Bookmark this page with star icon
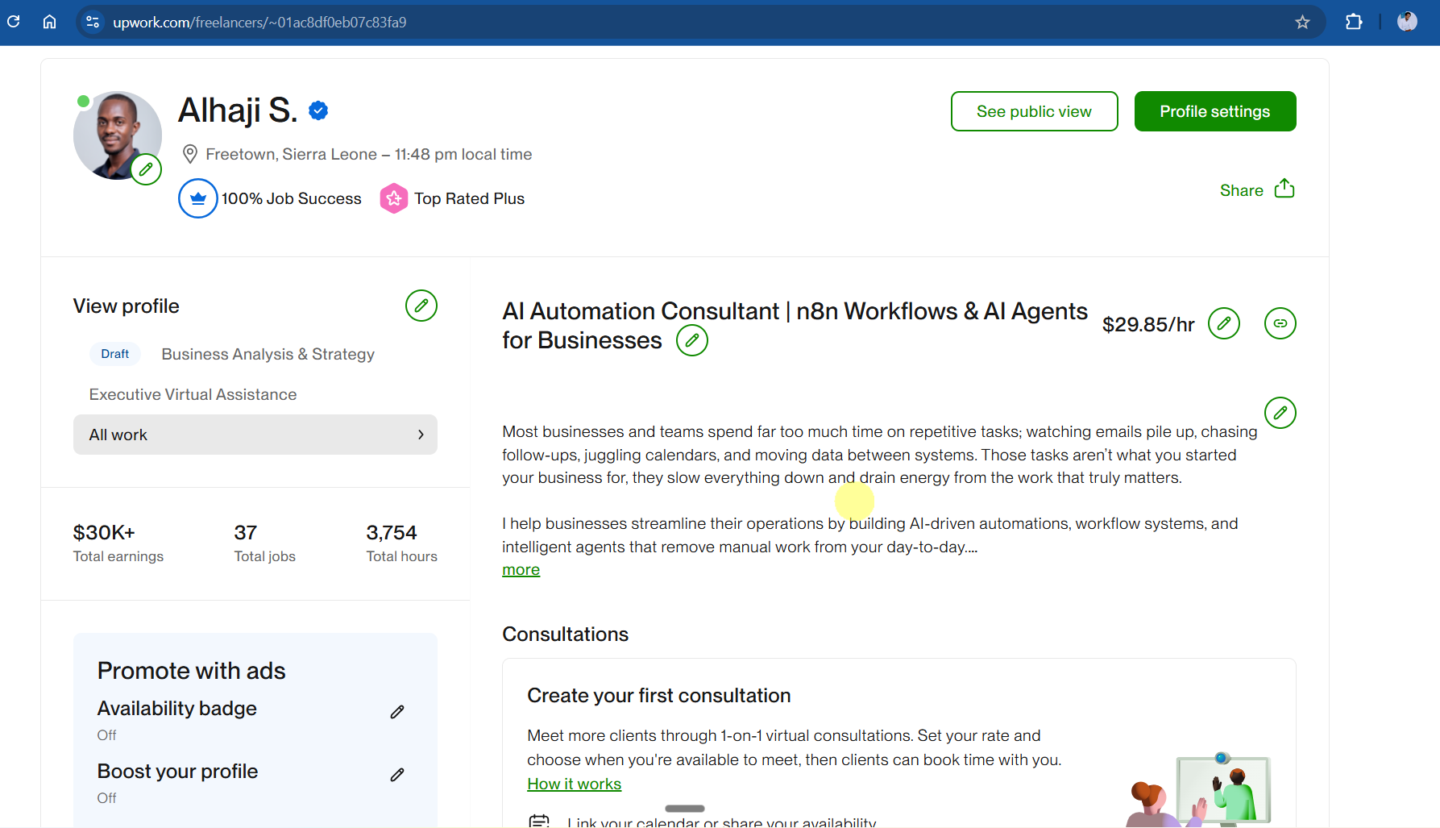Image resolution: width=1440 pixels, height=828 pixels. click(x=1302, y=22)
